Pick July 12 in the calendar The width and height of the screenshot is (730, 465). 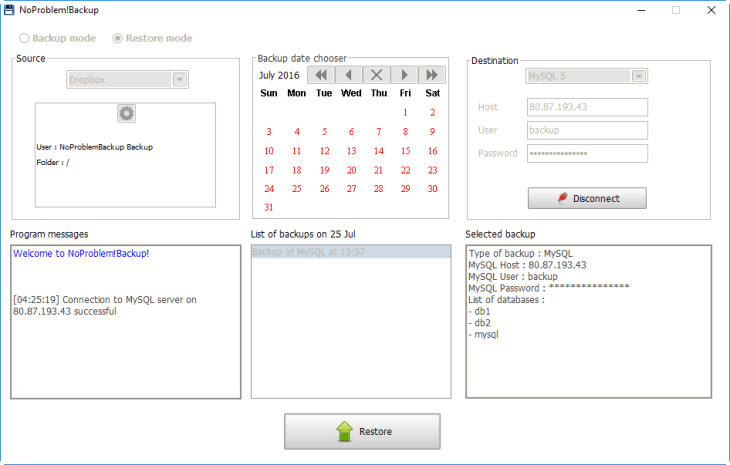(x=324, y=151)
